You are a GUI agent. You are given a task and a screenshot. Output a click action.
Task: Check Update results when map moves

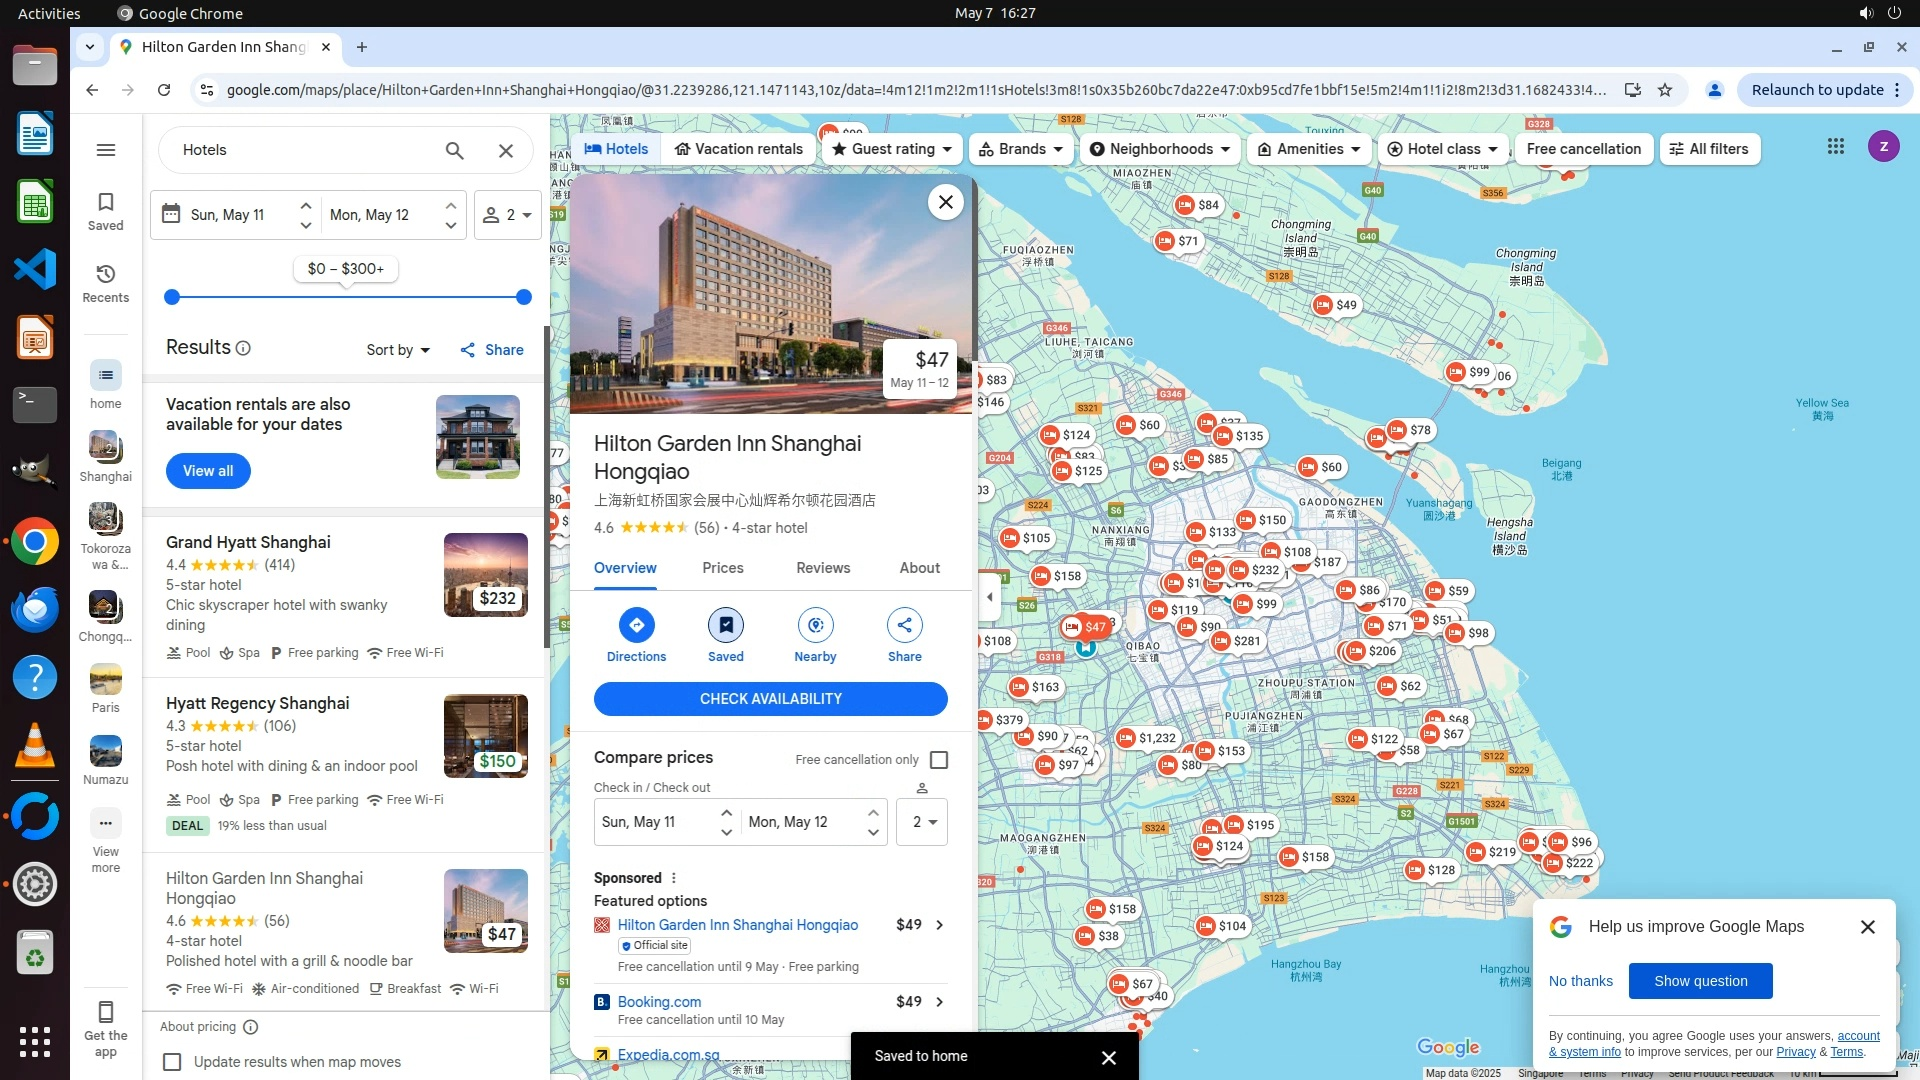point(173,1062)
